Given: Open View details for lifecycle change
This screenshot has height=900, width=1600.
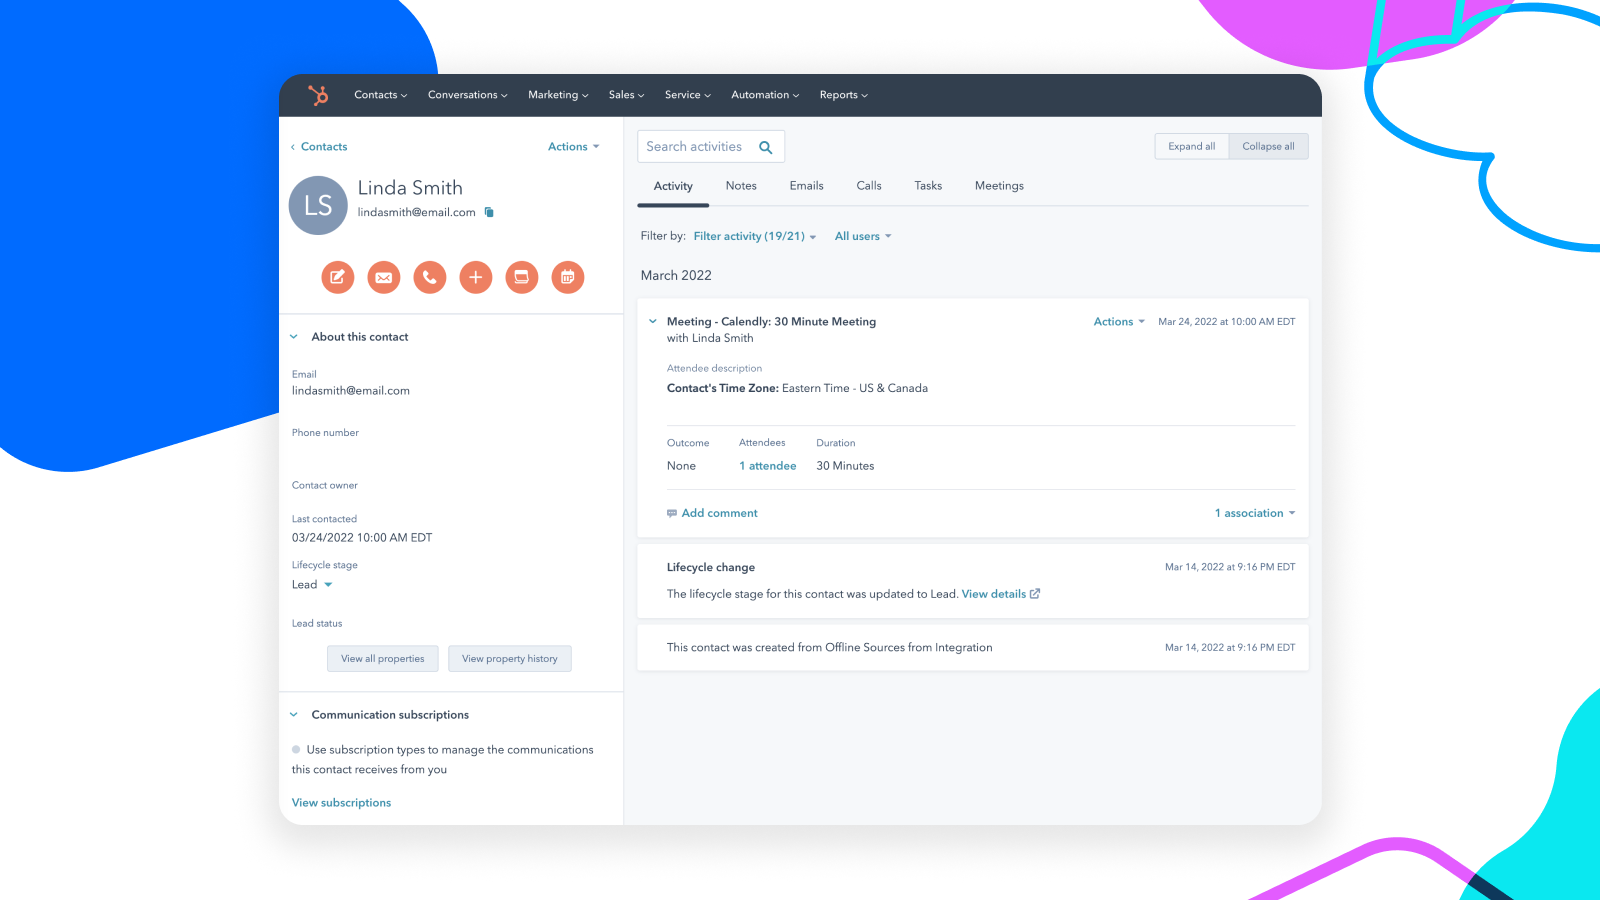Looking at the screenshot, I should click(994, 594).
